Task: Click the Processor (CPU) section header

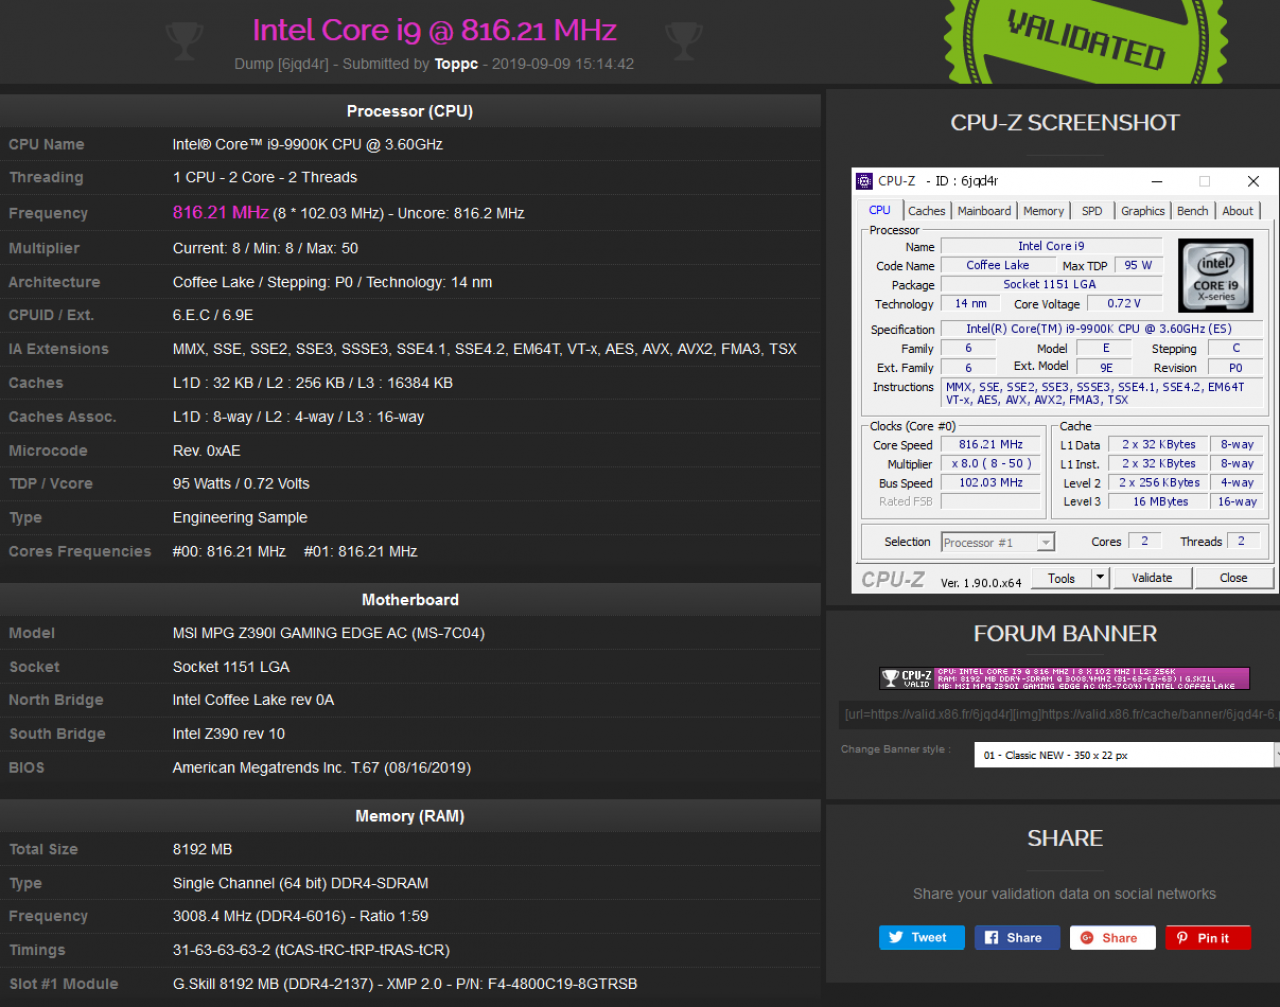Action: pos(410,111)
